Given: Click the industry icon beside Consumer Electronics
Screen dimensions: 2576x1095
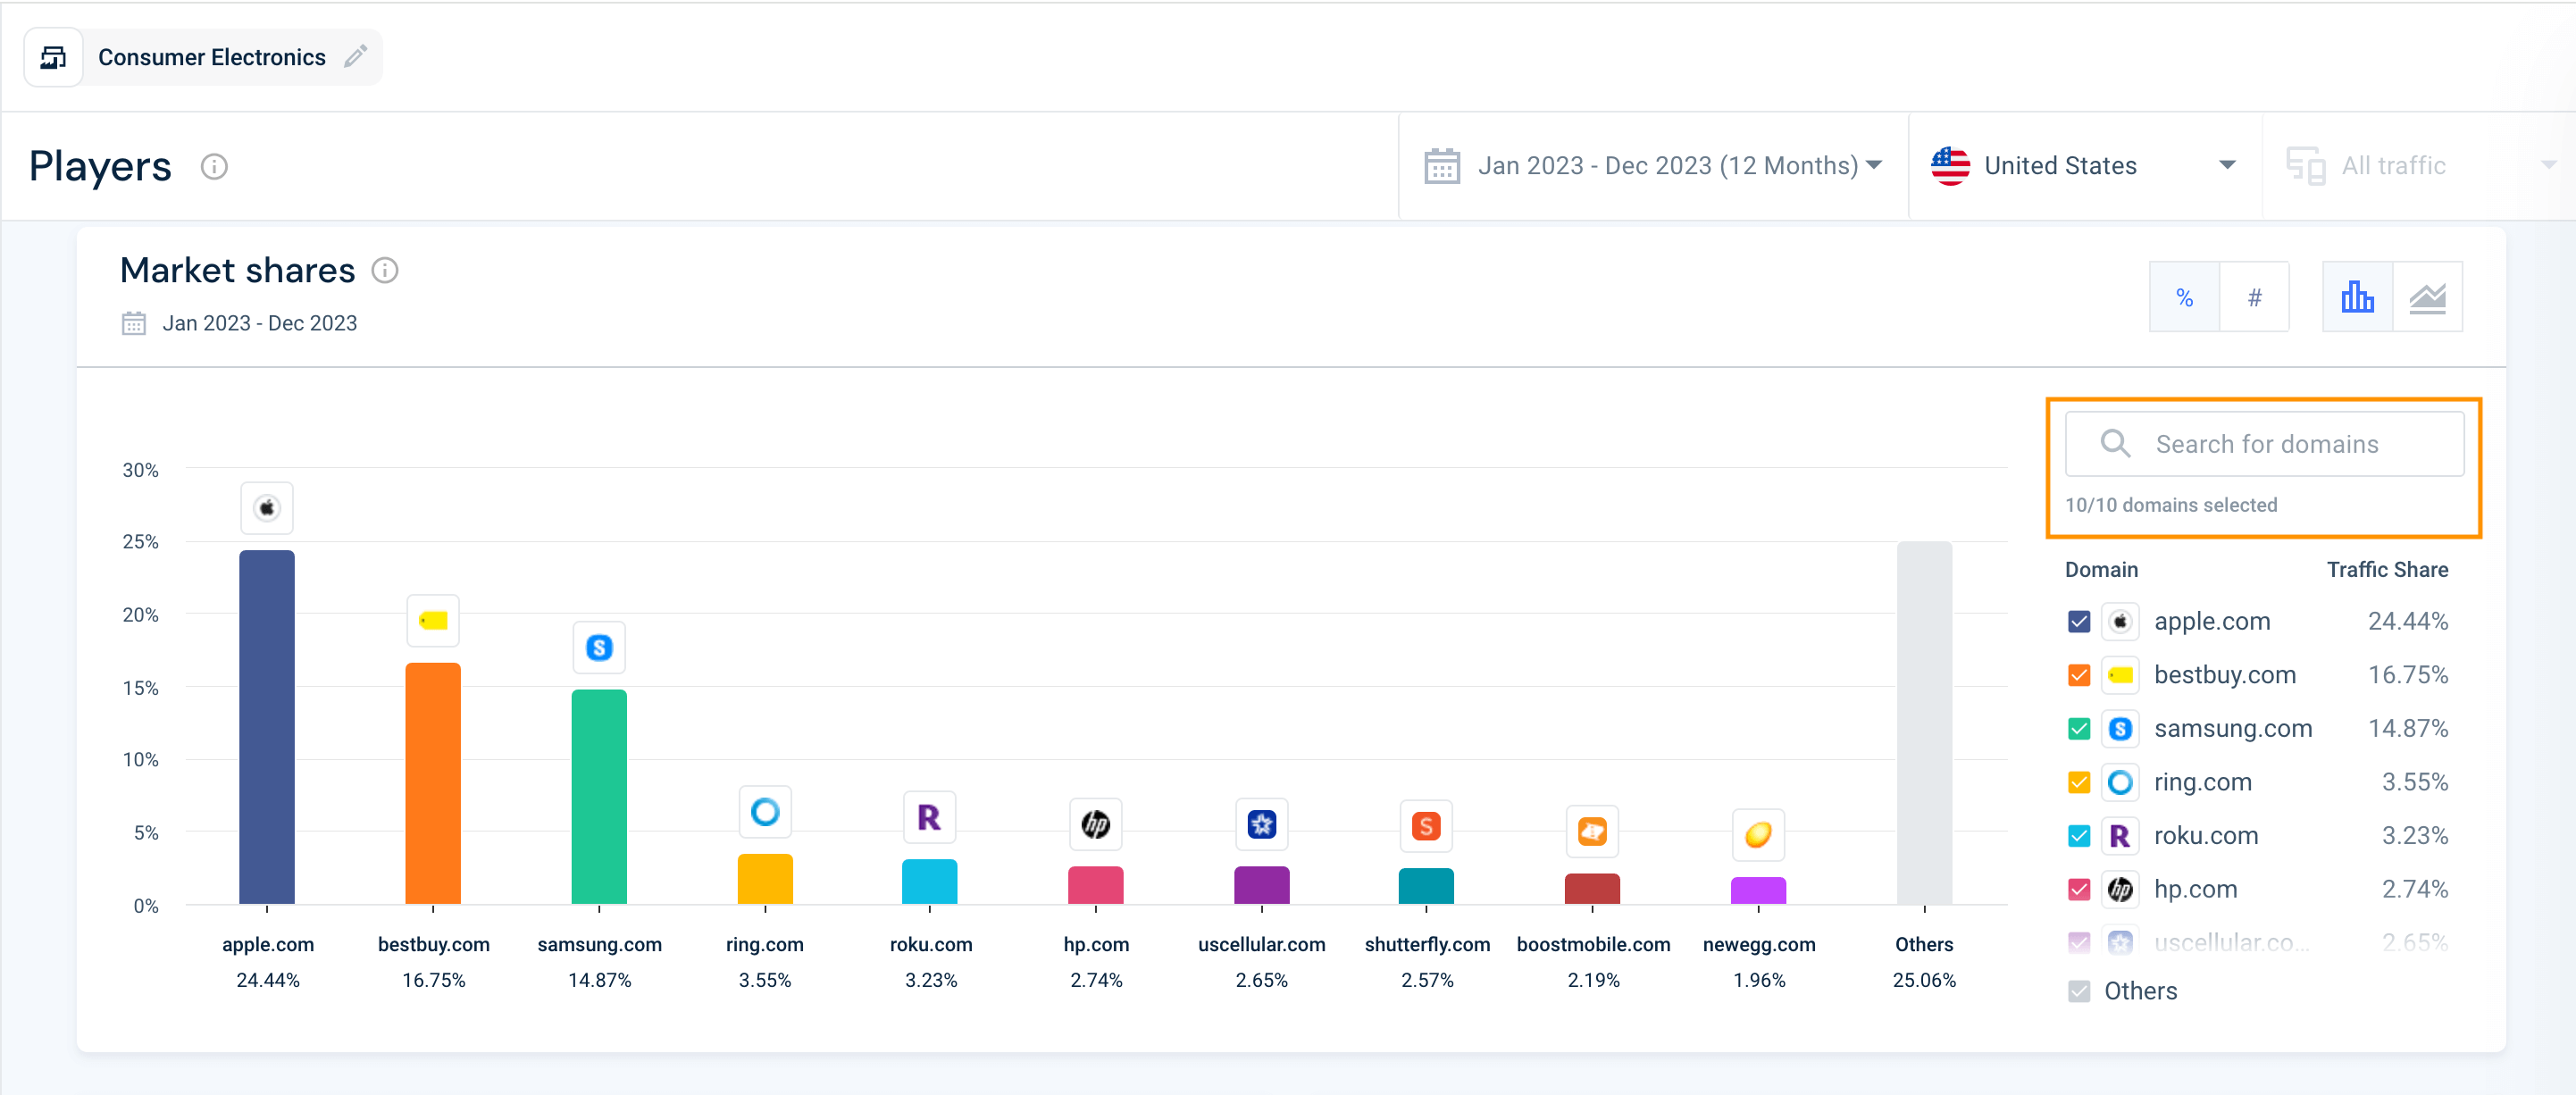Looking at the screenshot, I should [x=53, y=57].
